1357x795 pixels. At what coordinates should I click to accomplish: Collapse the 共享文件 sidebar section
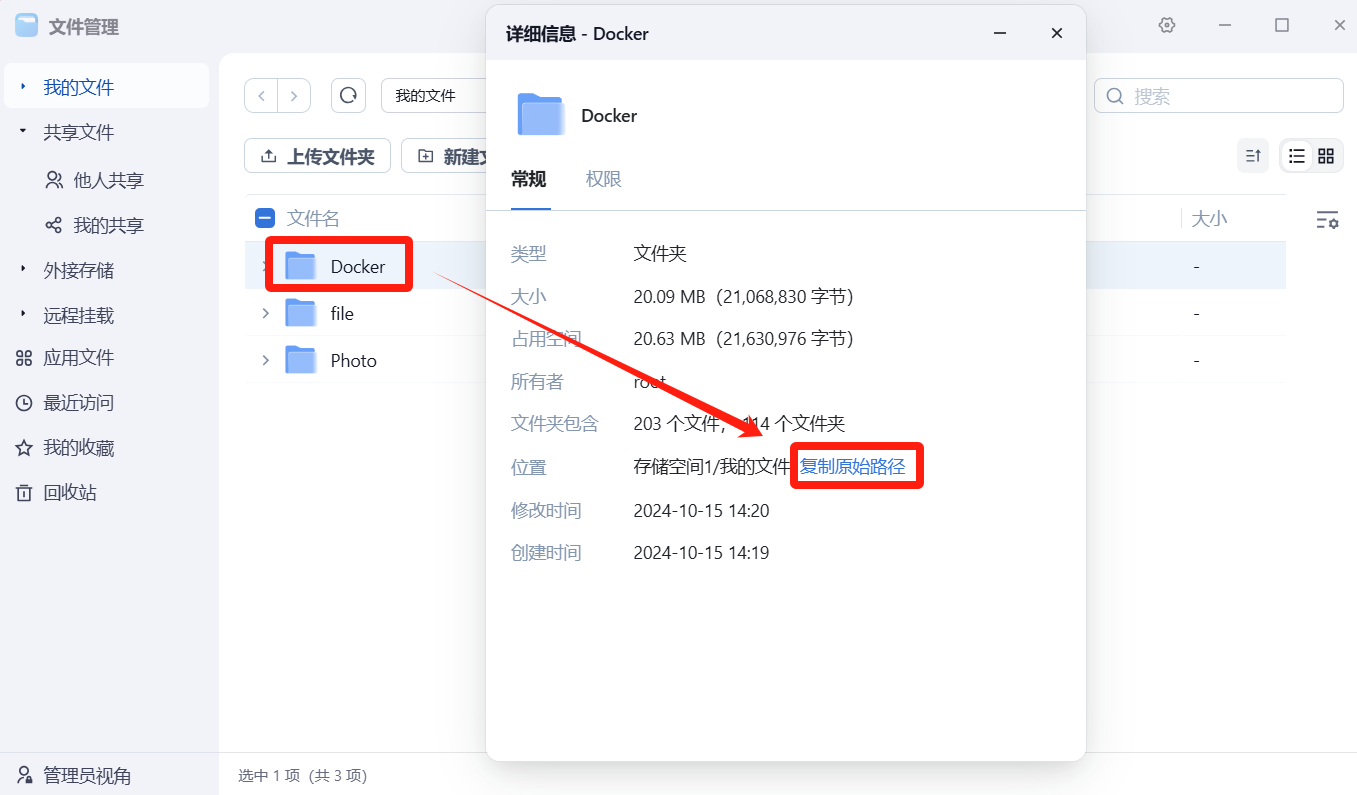coord(23,132)
